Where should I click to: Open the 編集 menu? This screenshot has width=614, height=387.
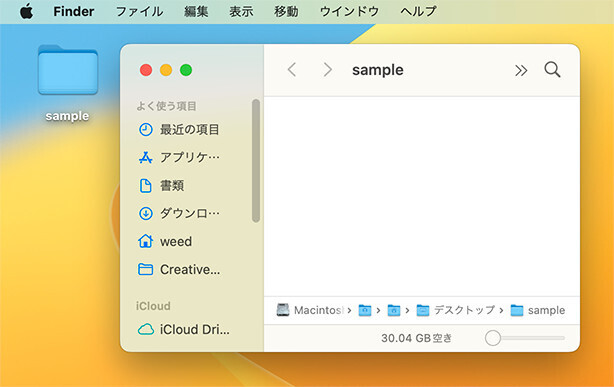pyautogui.click(x=196, y=11)
